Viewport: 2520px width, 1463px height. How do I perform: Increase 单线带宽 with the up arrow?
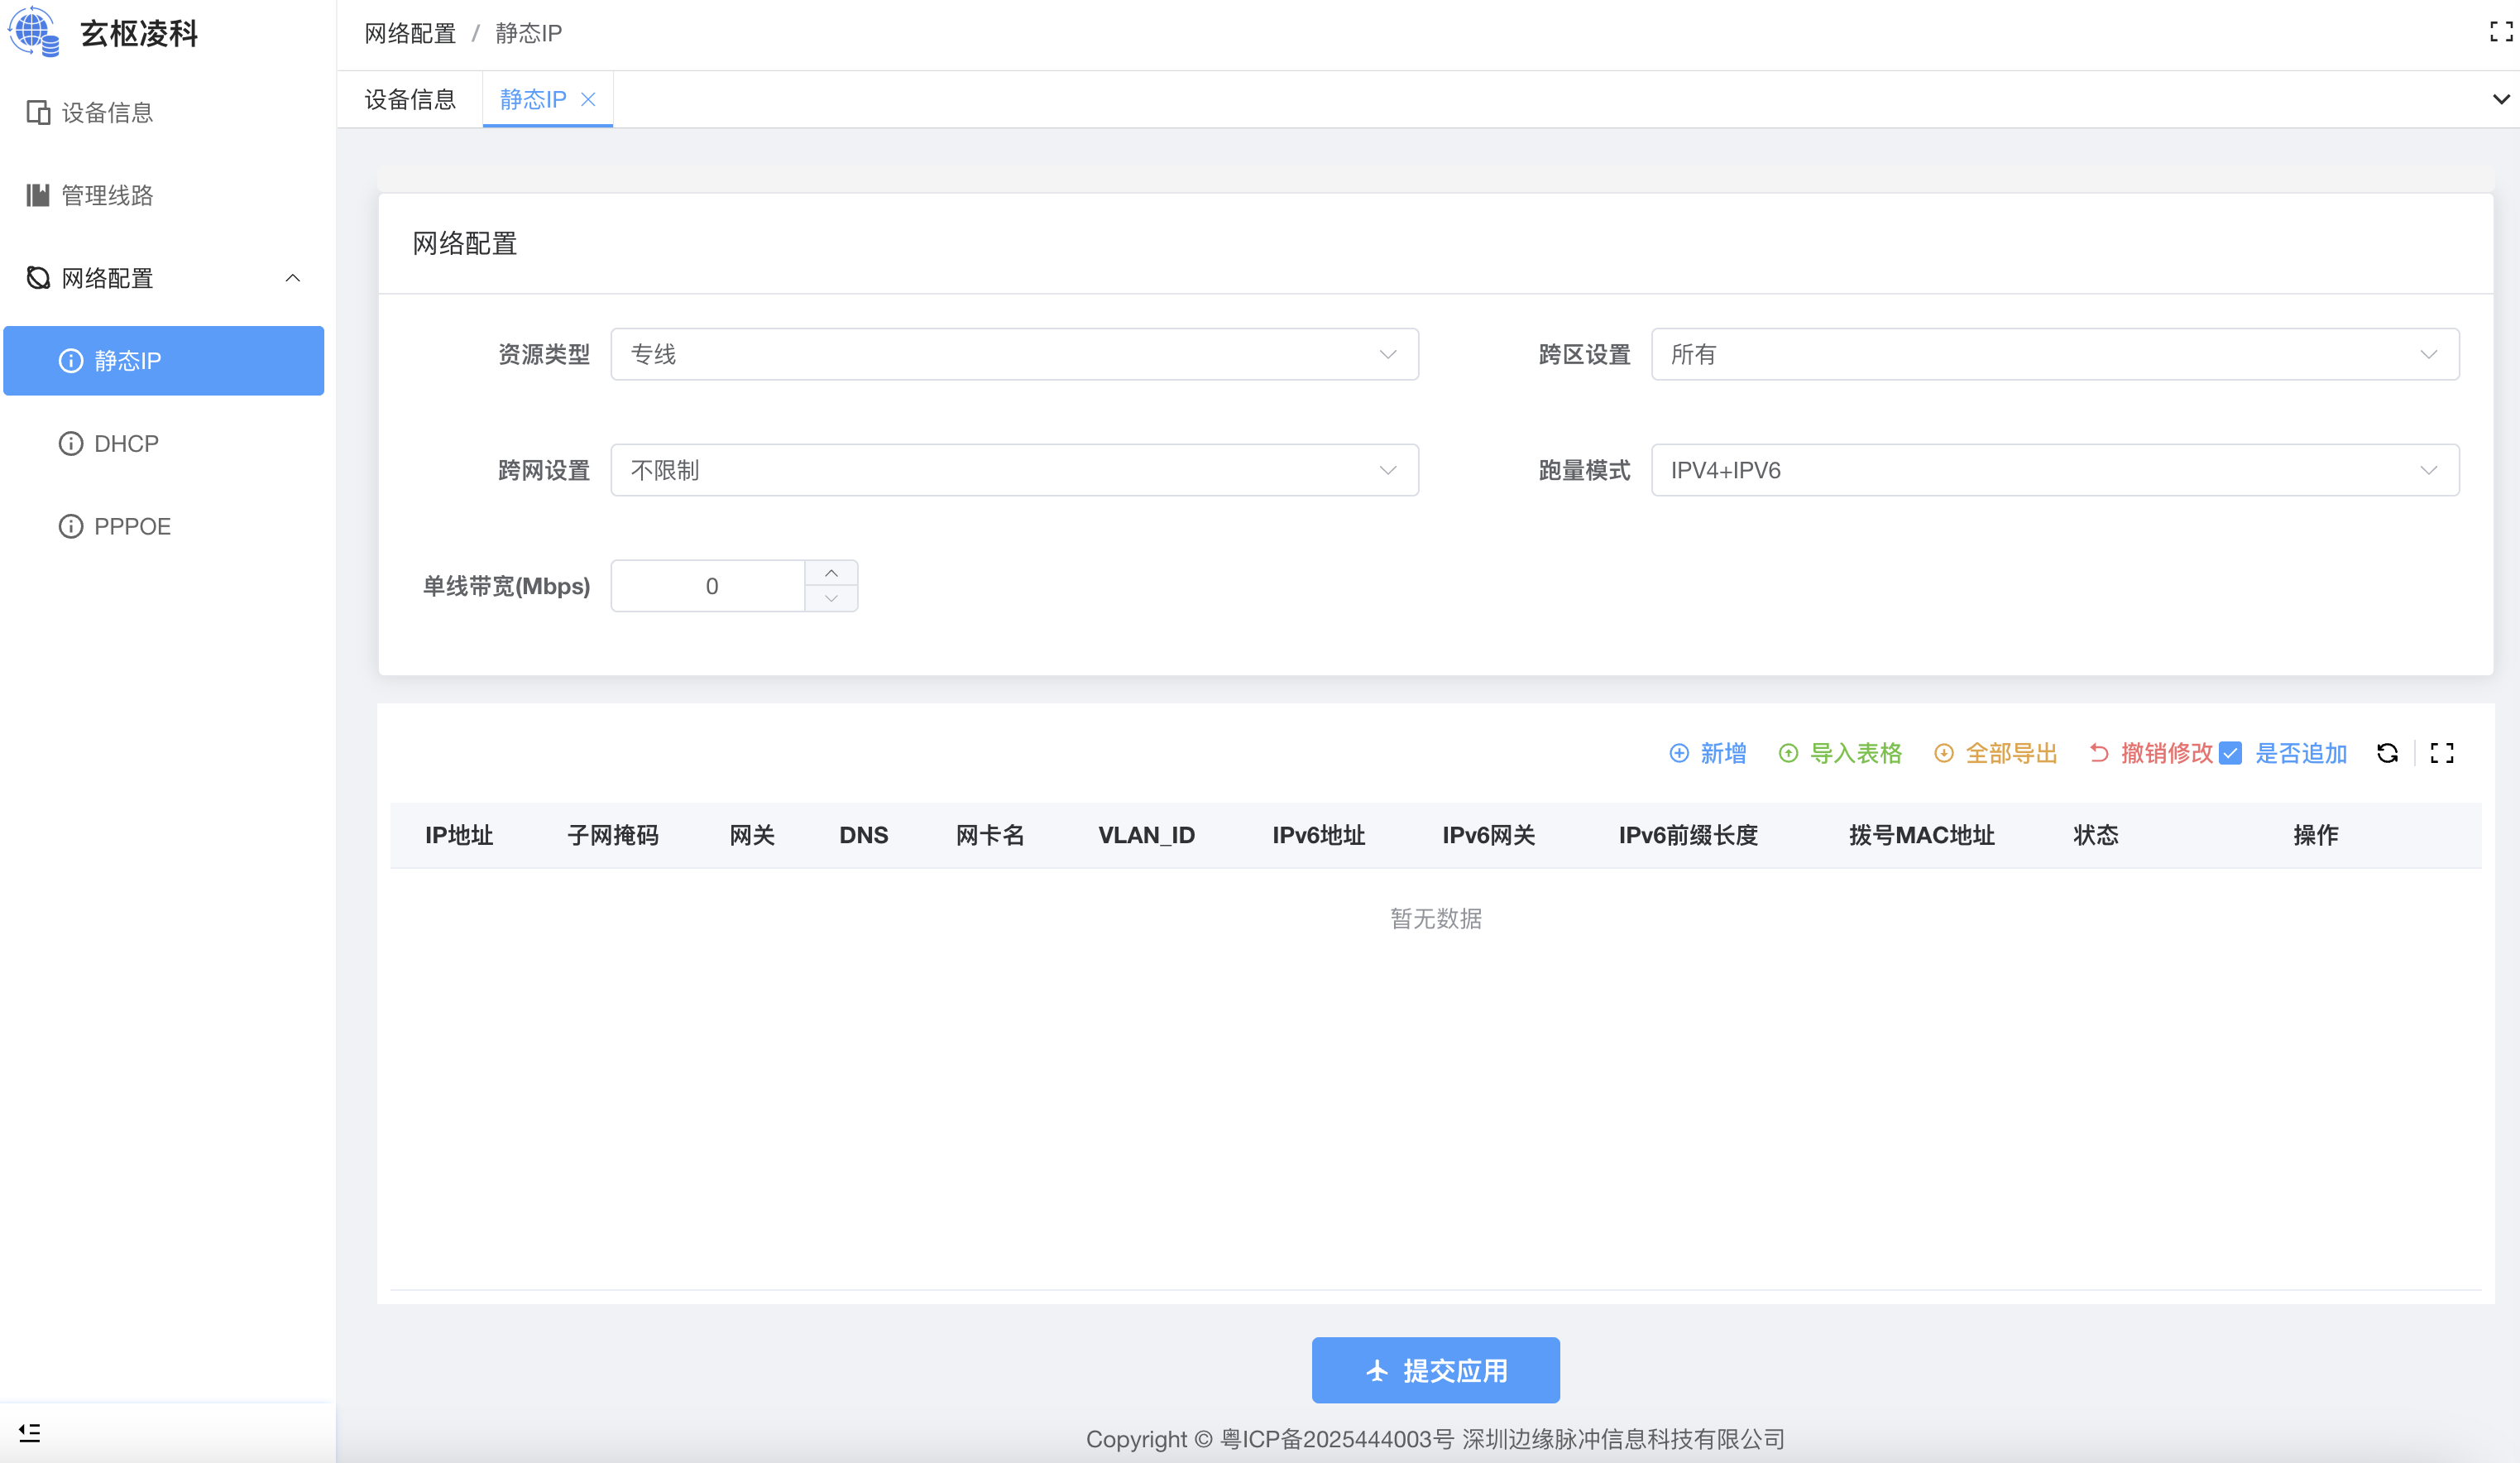pyautogui.click(x=831, y=573)
